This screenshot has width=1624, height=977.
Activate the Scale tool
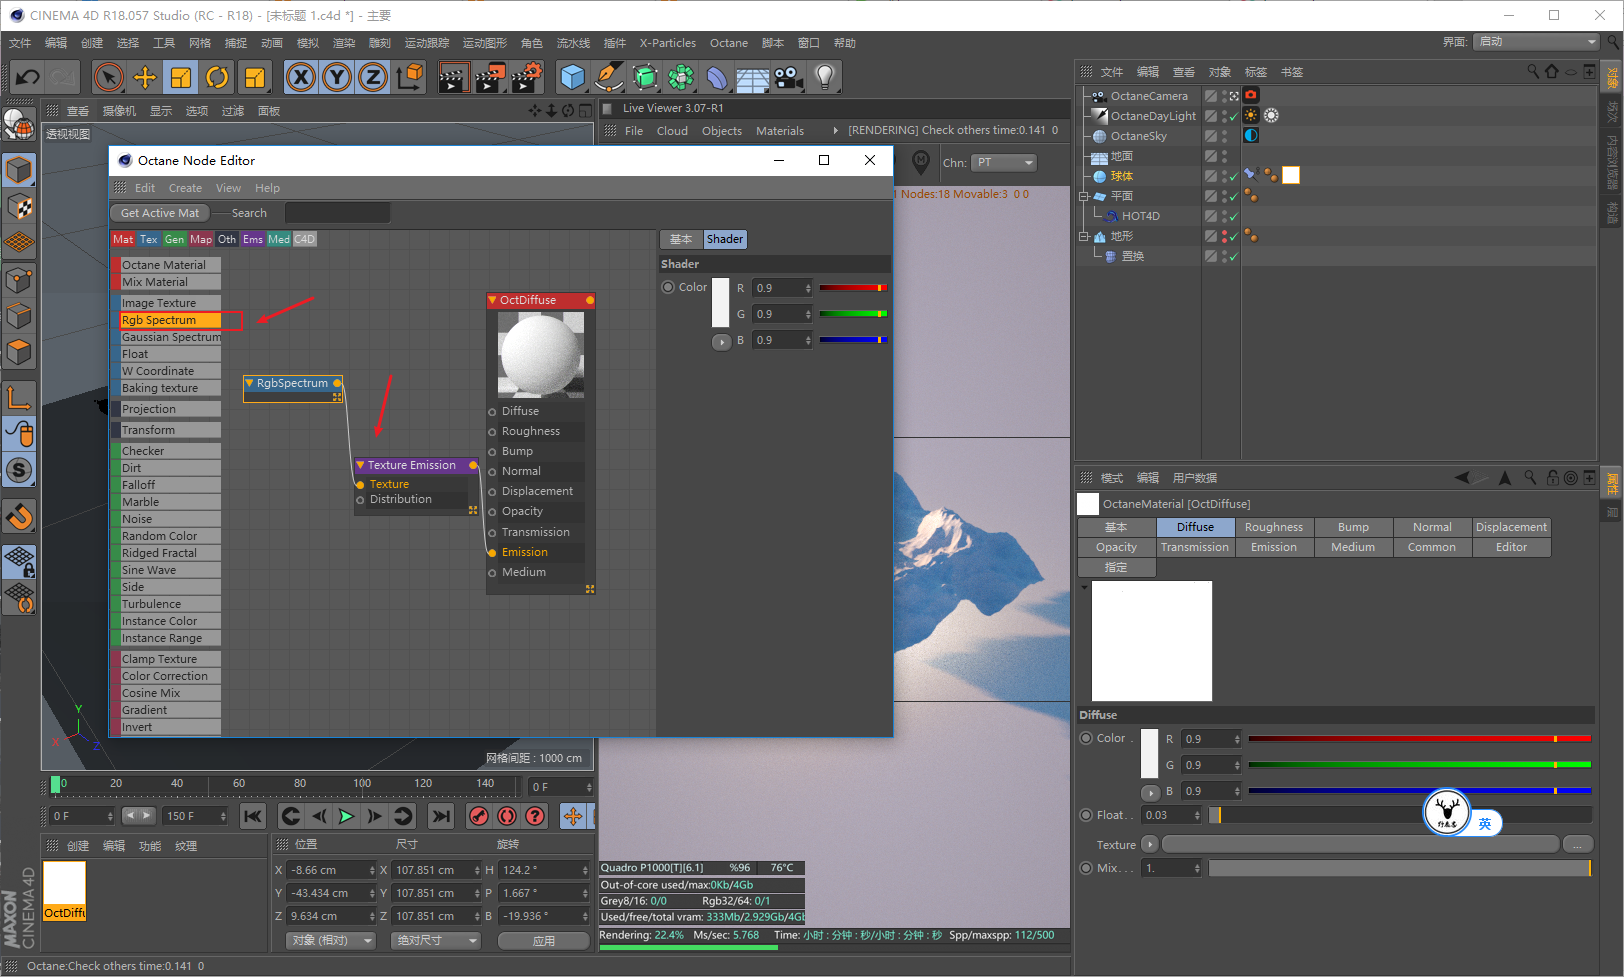(181, 77)
